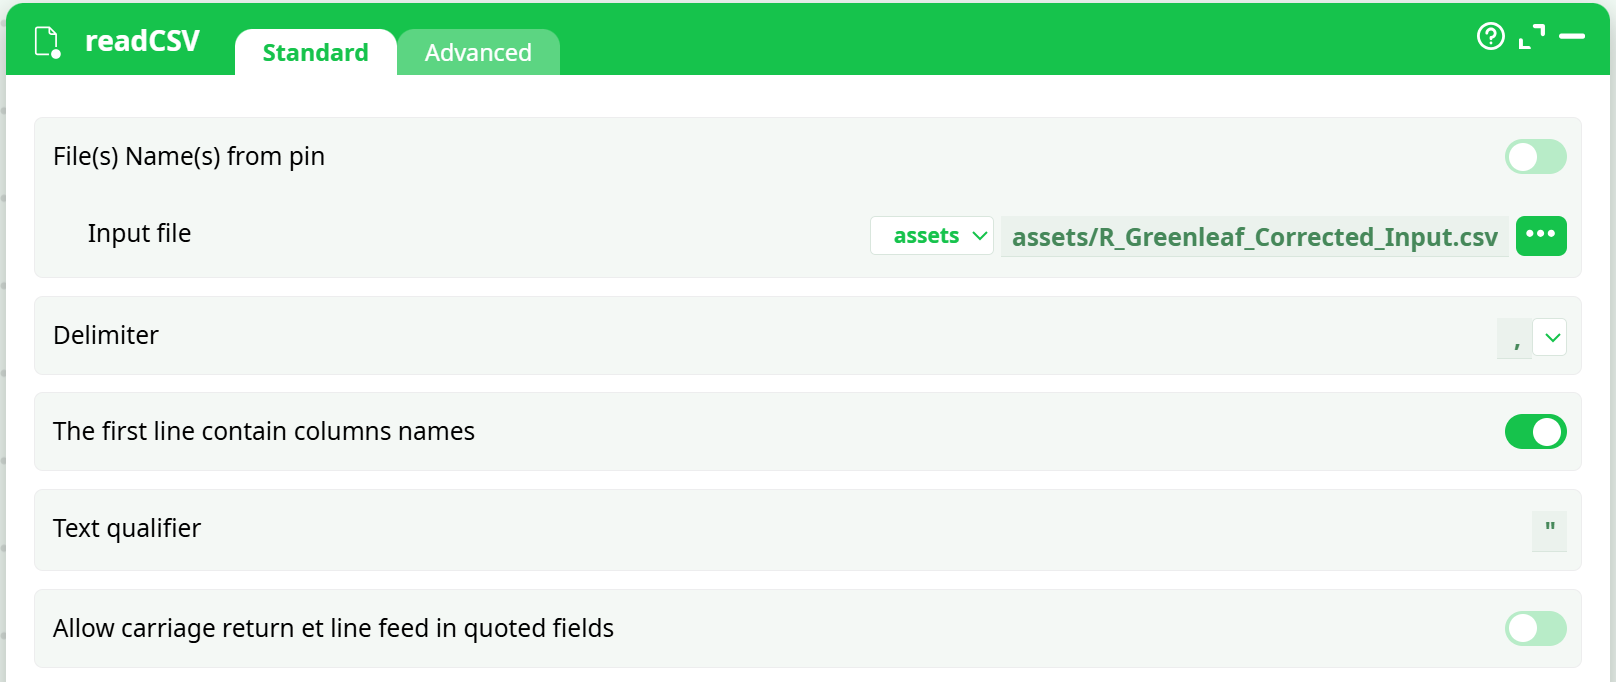Browse for input file with three-dots button

[x=1540, y=236]
